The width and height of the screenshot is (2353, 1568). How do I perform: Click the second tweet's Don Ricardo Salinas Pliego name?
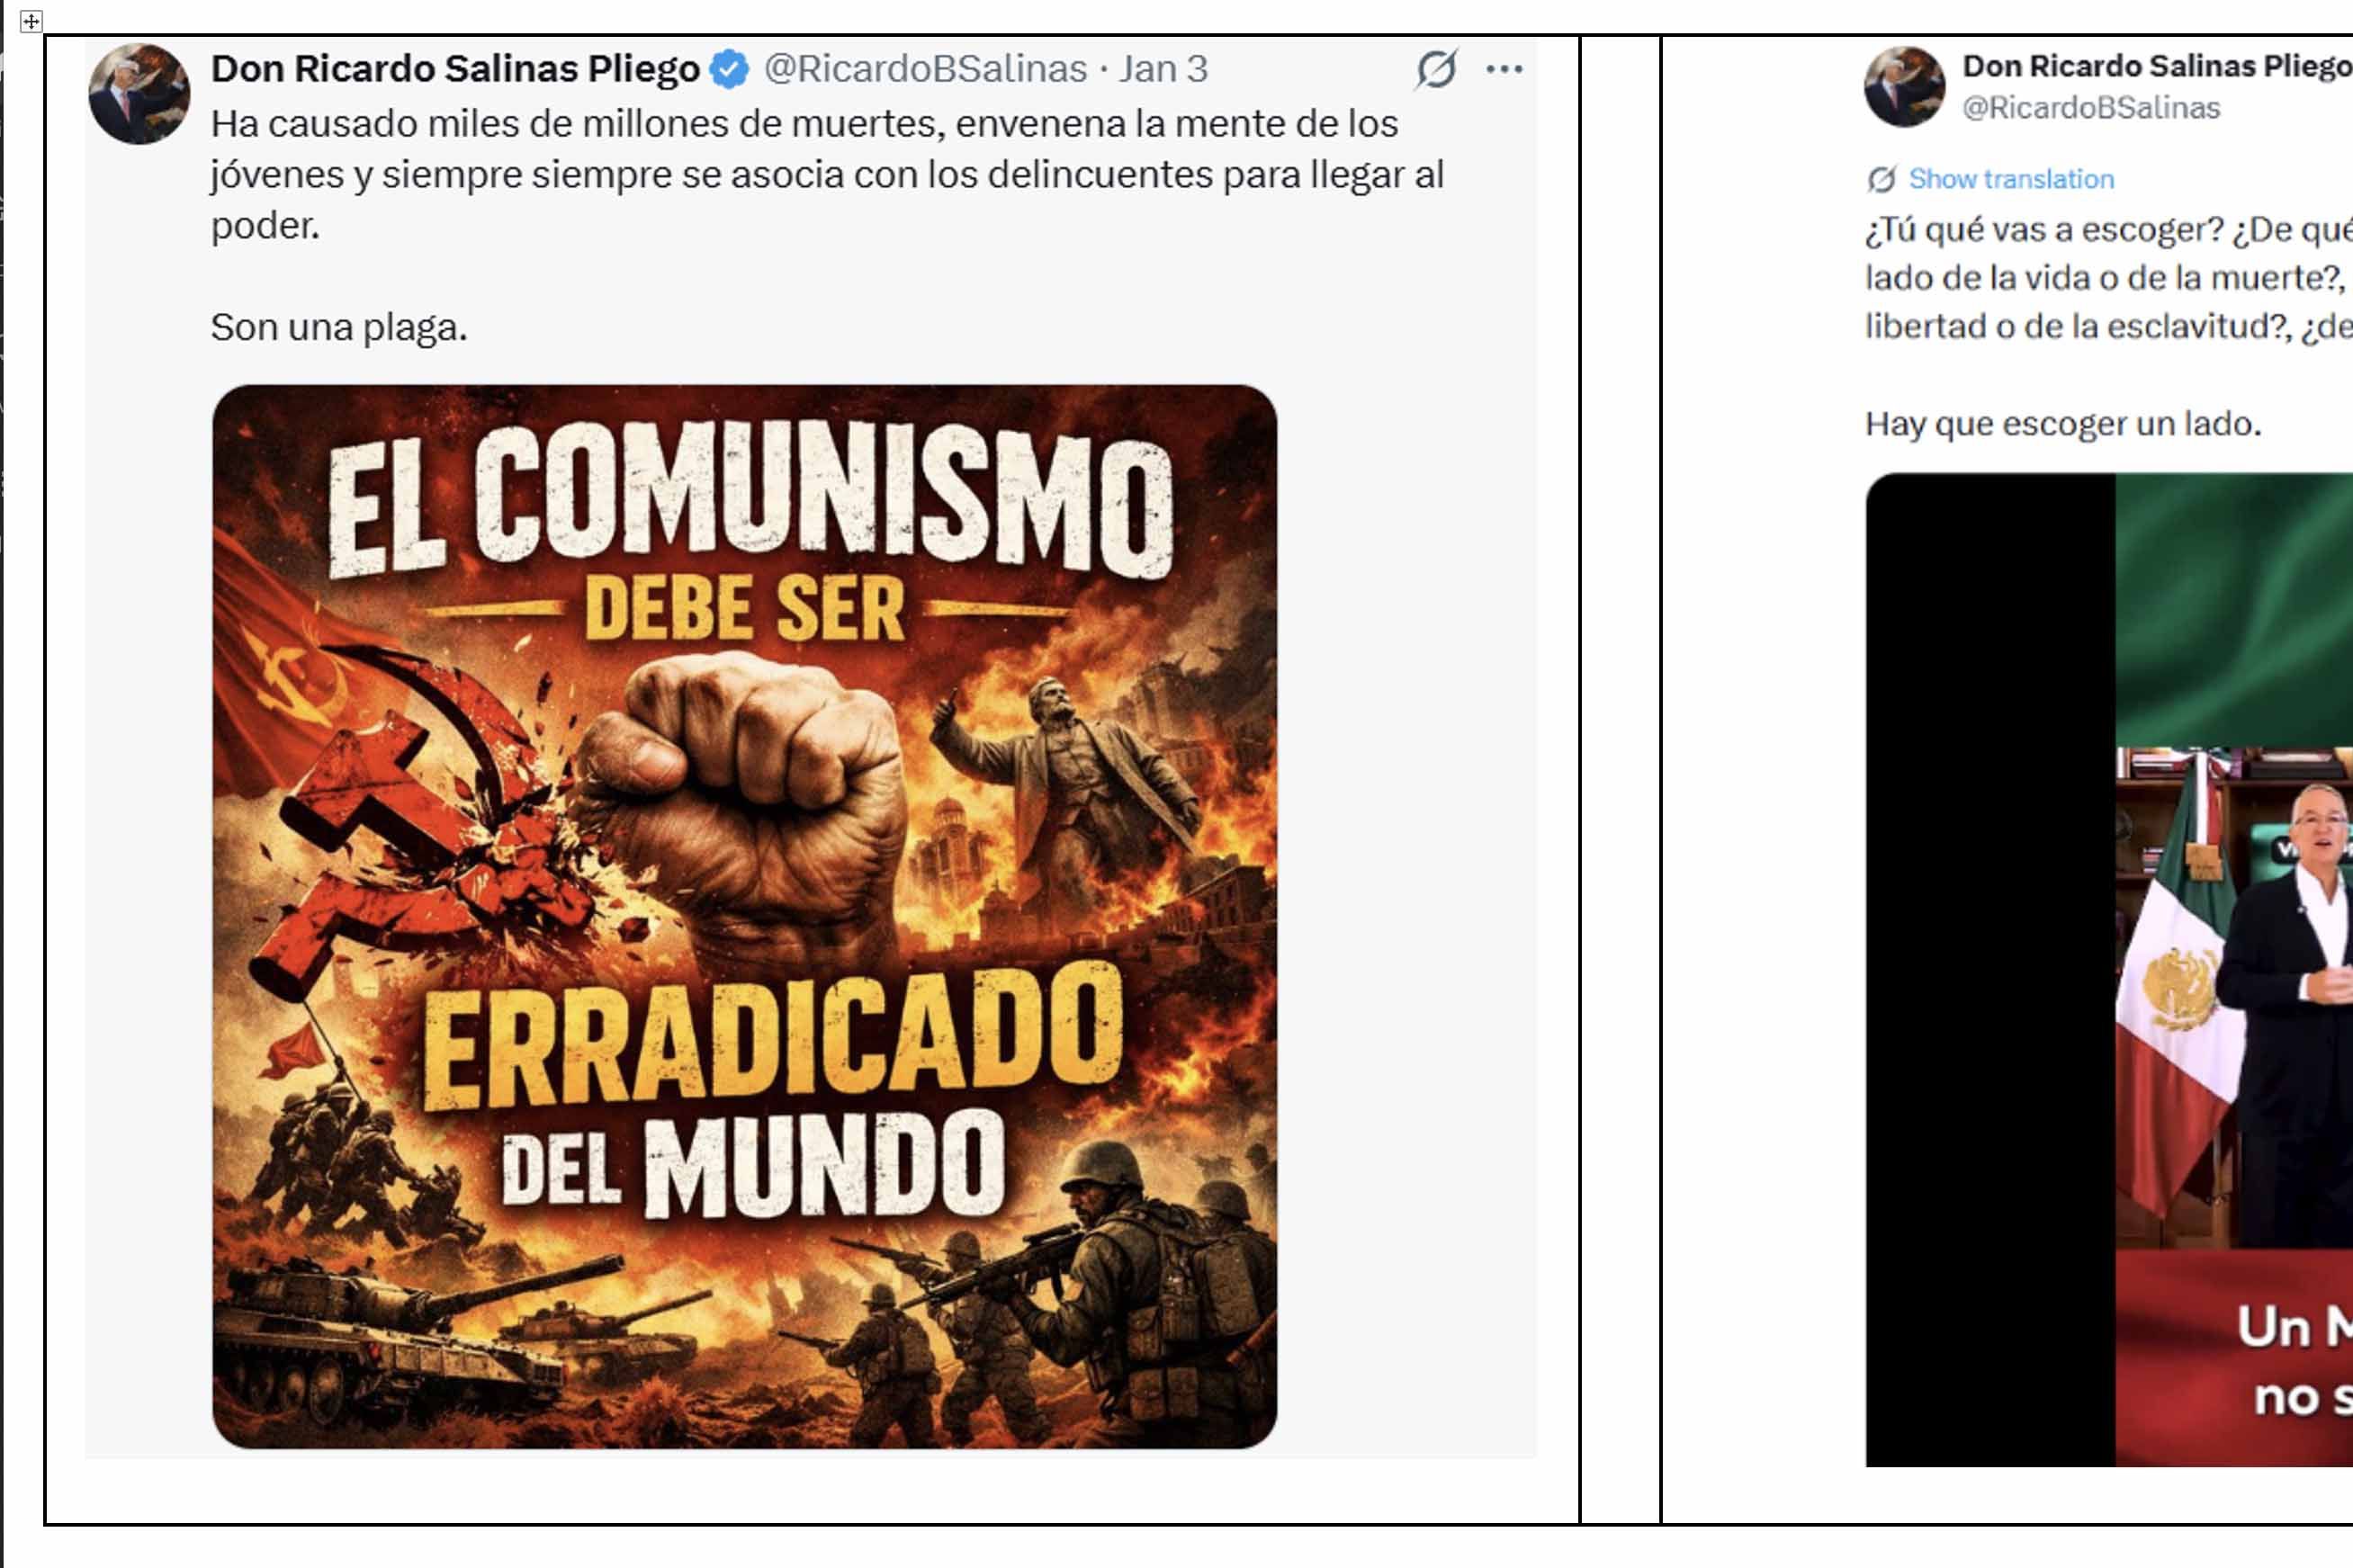click(2157, 66)
